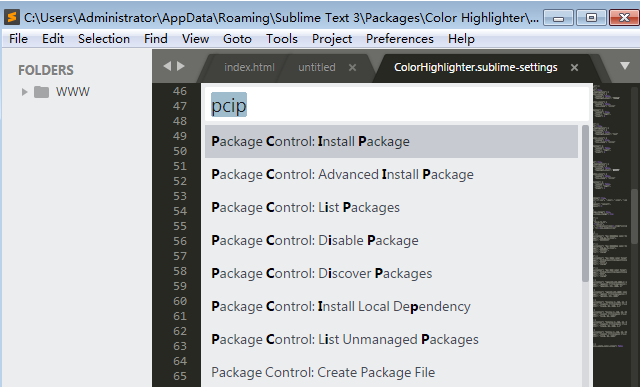The image size is (640, 387).
Task: Choose Package Control: Create Package File
Action: [x=391, y=371]
